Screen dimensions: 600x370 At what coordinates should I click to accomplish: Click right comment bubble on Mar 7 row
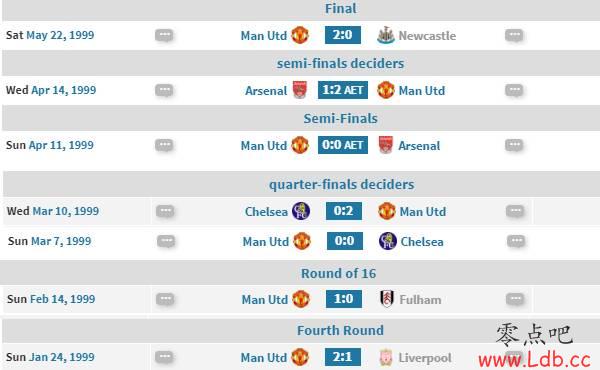(516, 241)
